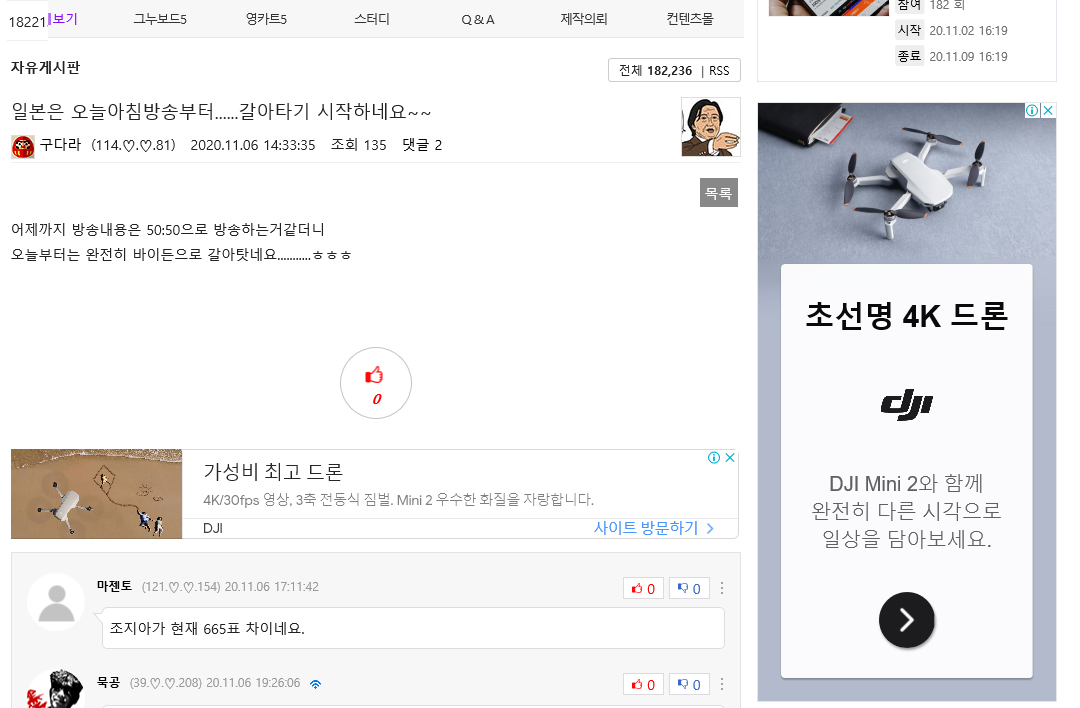Click the DJI advertiser label in banner ad
This screenshot has width=1080, height=708.
[x=213, y=528]
